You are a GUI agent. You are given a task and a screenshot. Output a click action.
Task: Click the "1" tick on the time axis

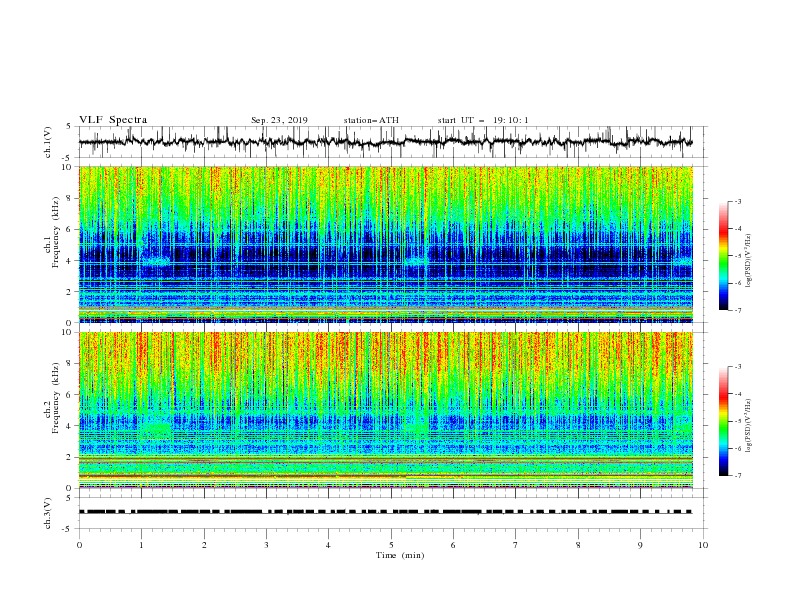[x=141, y=545]
